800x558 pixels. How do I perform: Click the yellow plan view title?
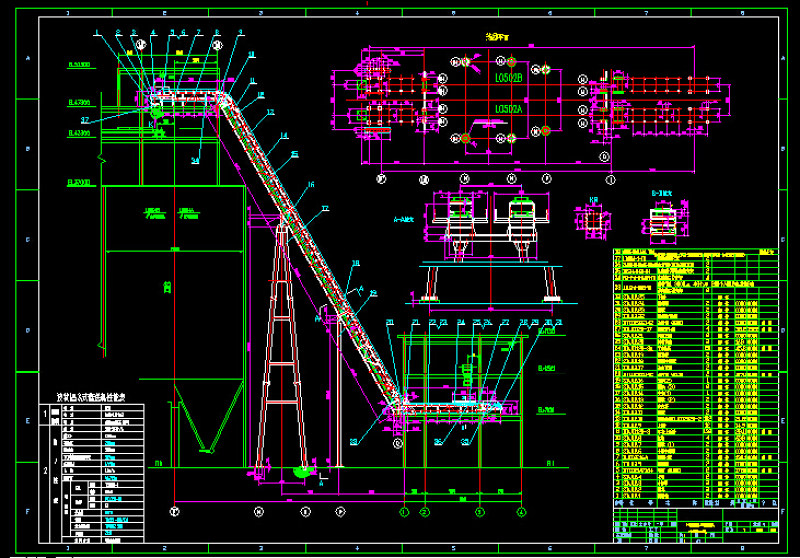pos(496,37)
